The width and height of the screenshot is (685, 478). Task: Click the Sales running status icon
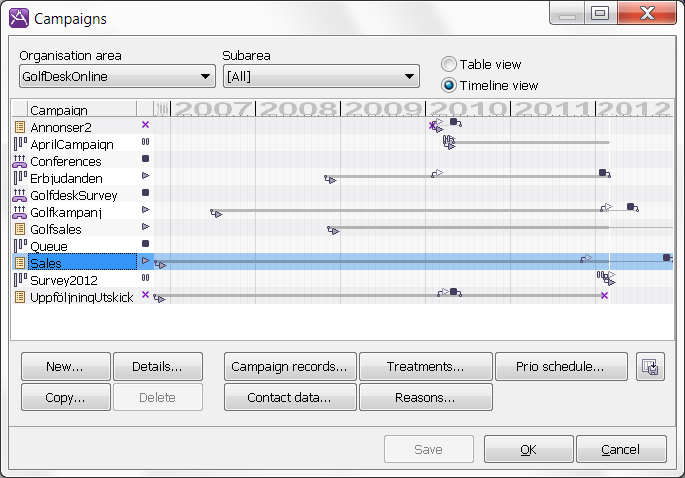[145, 261]
